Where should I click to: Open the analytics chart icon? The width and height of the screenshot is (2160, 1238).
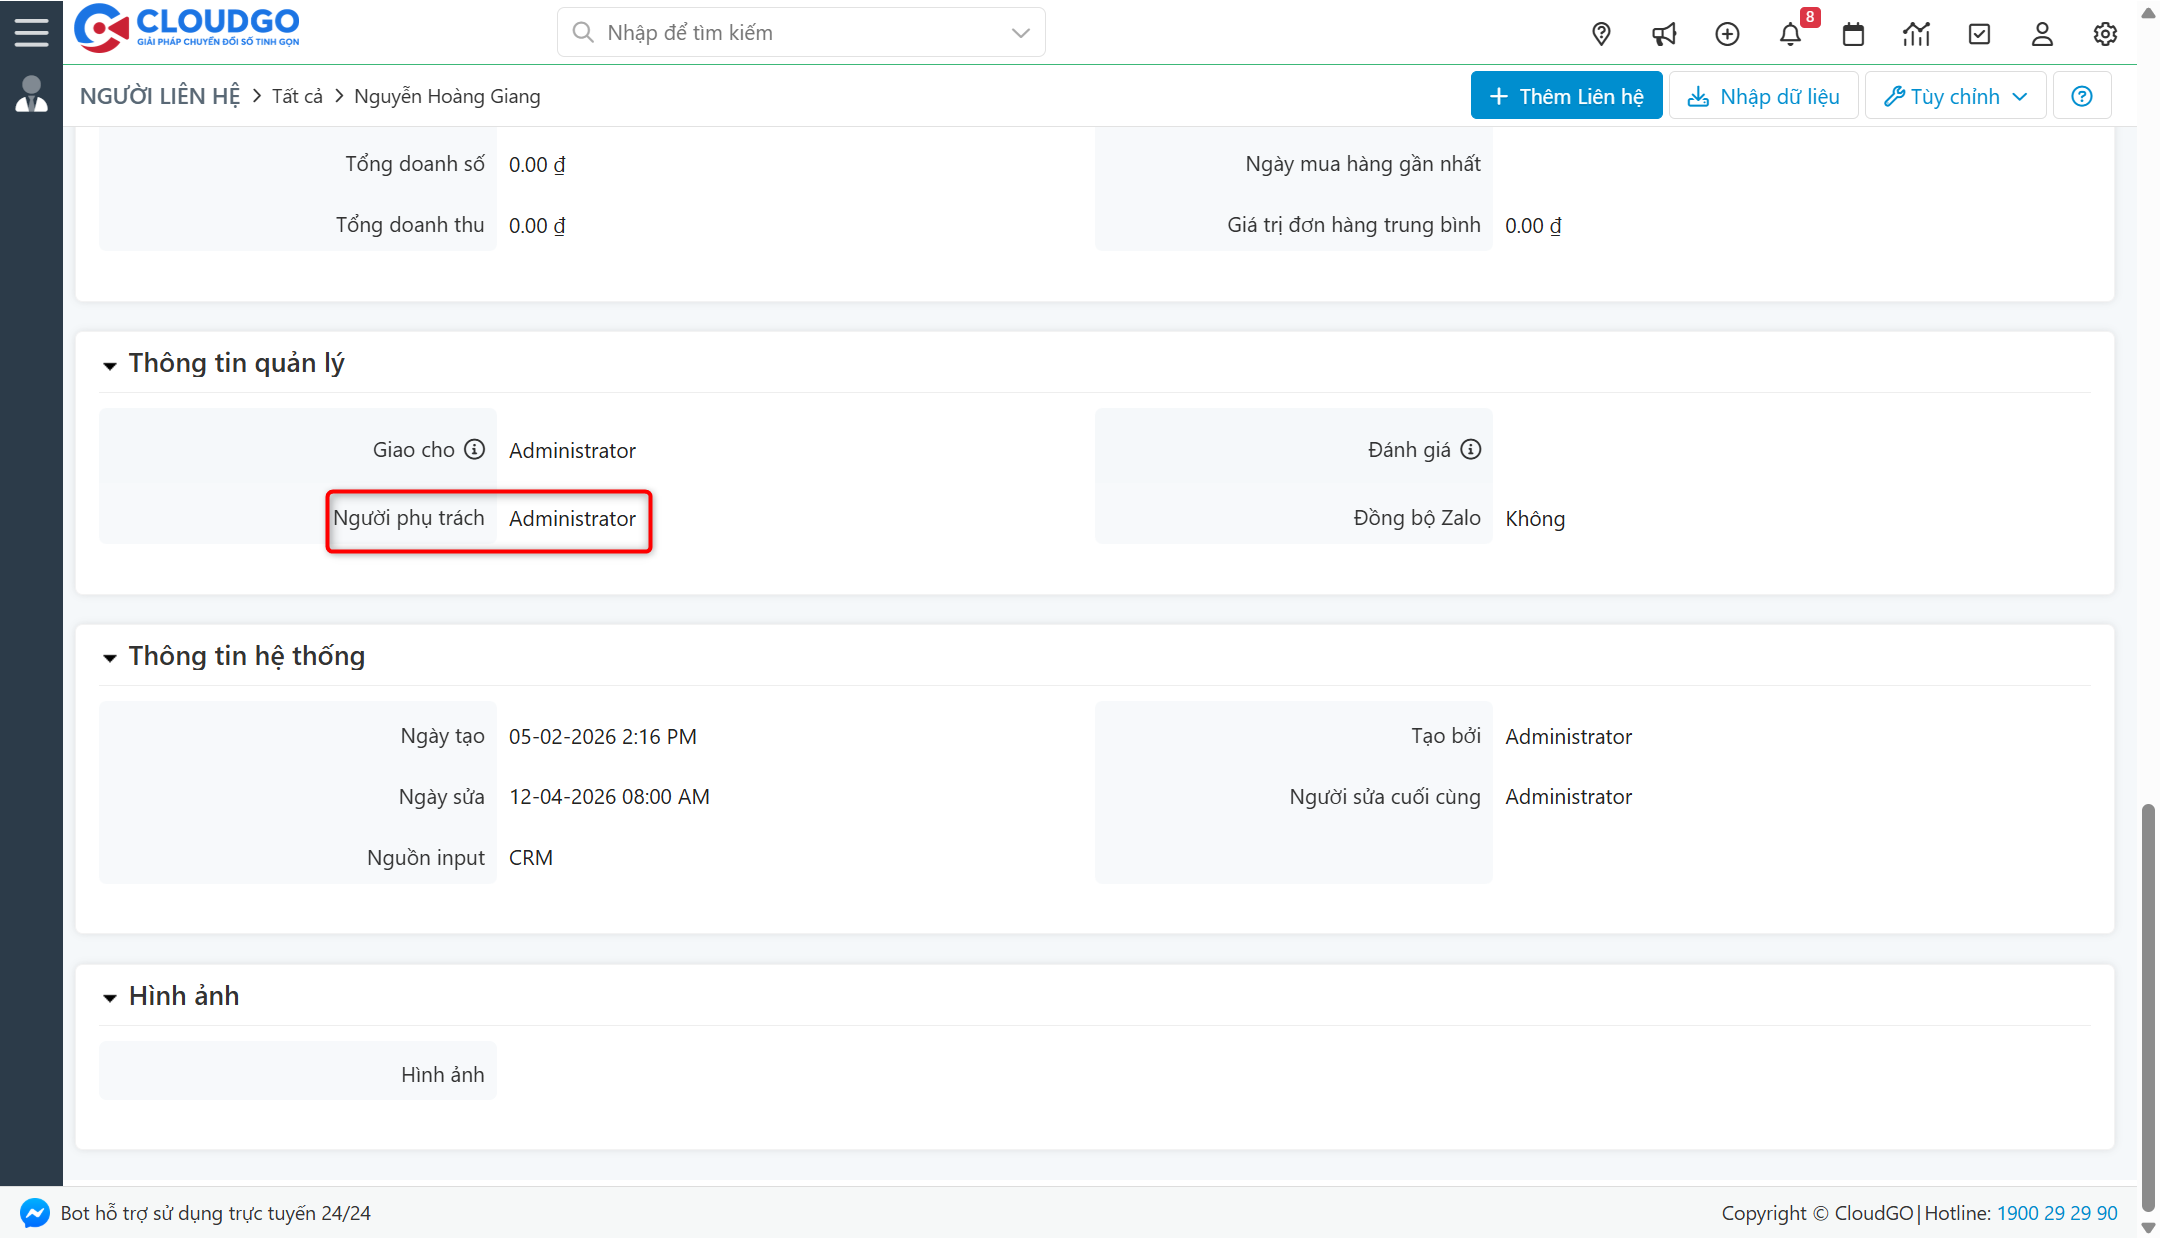point(1916,33)
